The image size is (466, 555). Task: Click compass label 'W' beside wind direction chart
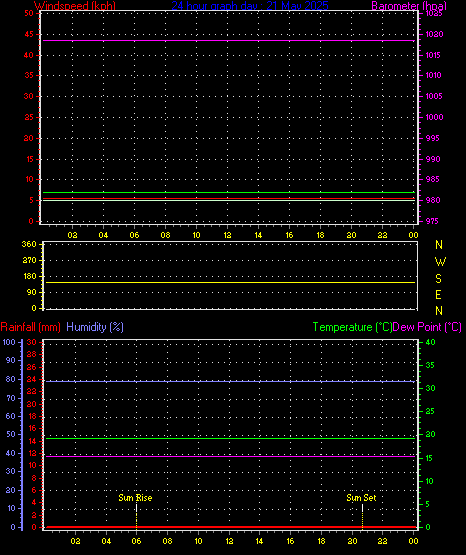point(440,262)
